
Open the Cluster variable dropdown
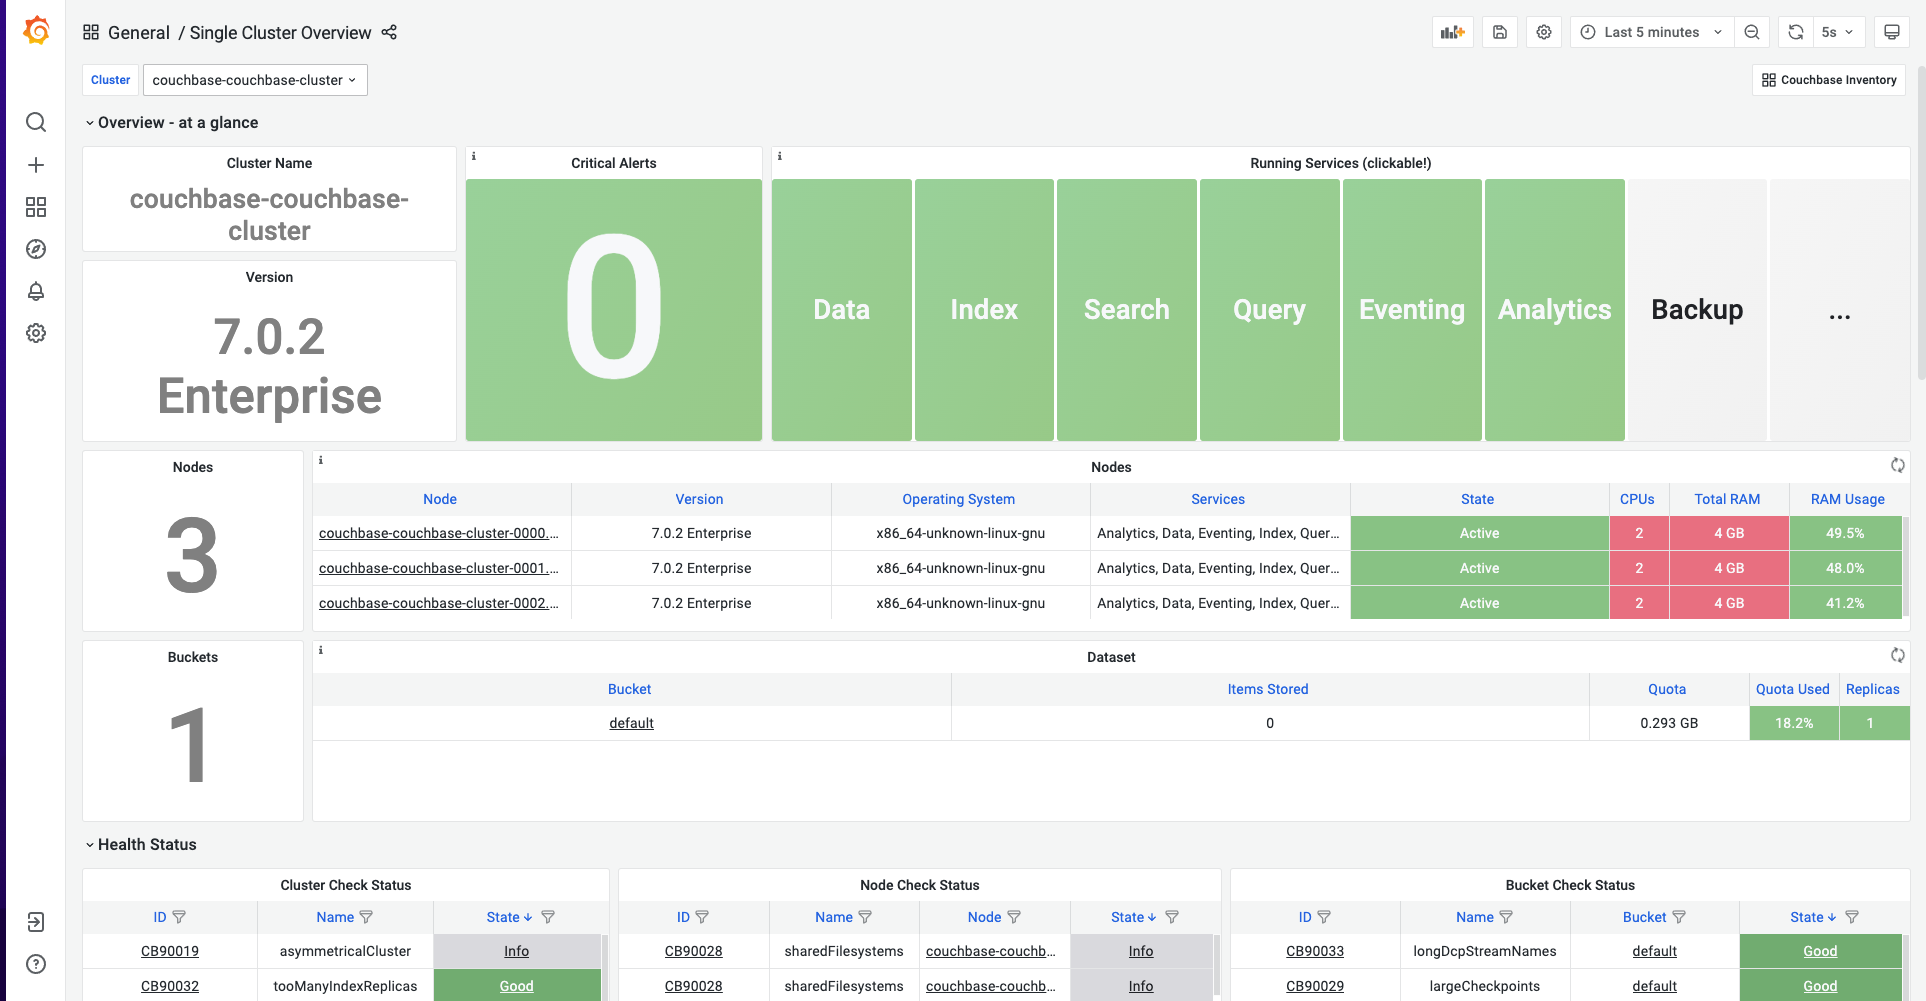pos(255,80)
